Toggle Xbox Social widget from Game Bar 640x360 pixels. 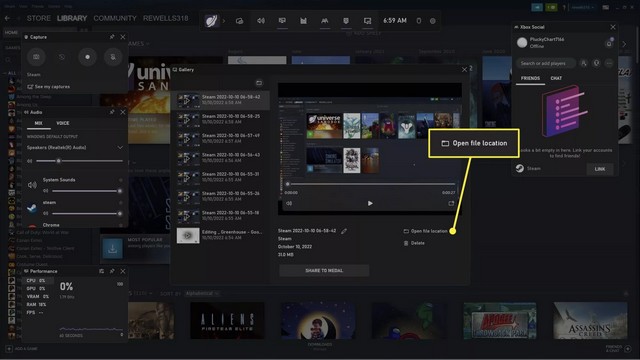(x=324, y=21)
